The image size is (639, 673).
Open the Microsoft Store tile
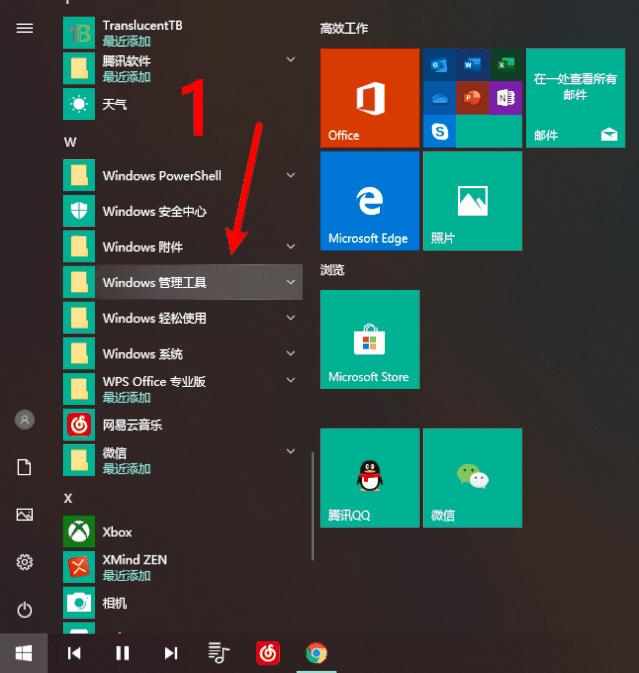[369, 340]
